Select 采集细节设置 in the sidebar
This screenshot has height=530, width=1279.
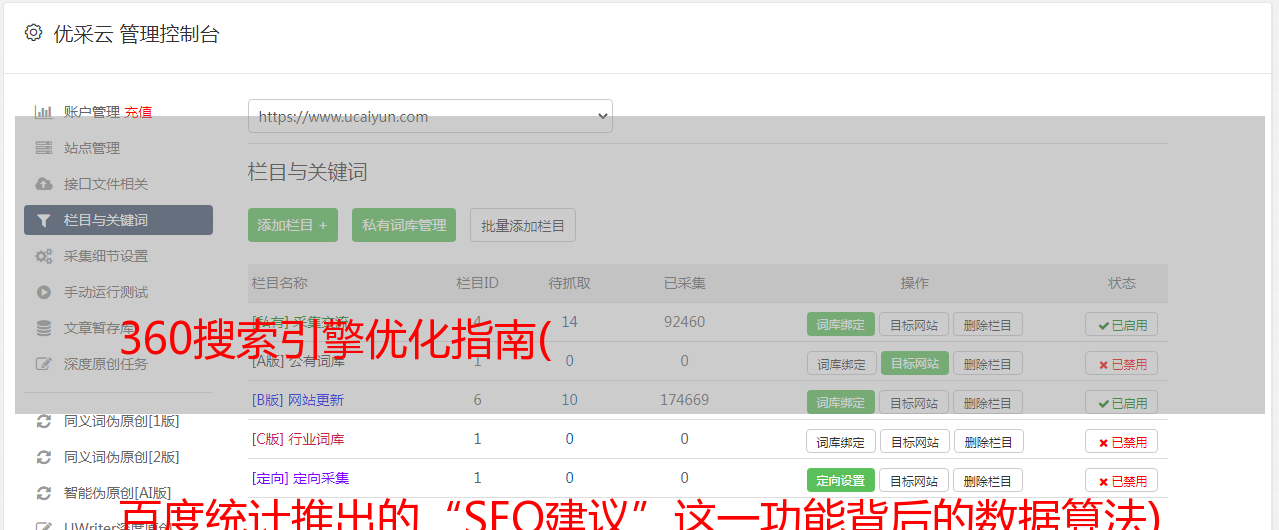click(106, 256)
